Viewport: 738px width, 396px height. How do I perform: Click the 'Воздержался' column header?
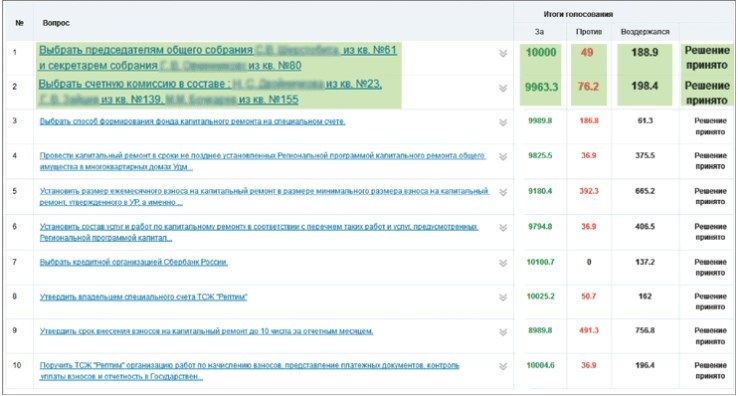645,32
